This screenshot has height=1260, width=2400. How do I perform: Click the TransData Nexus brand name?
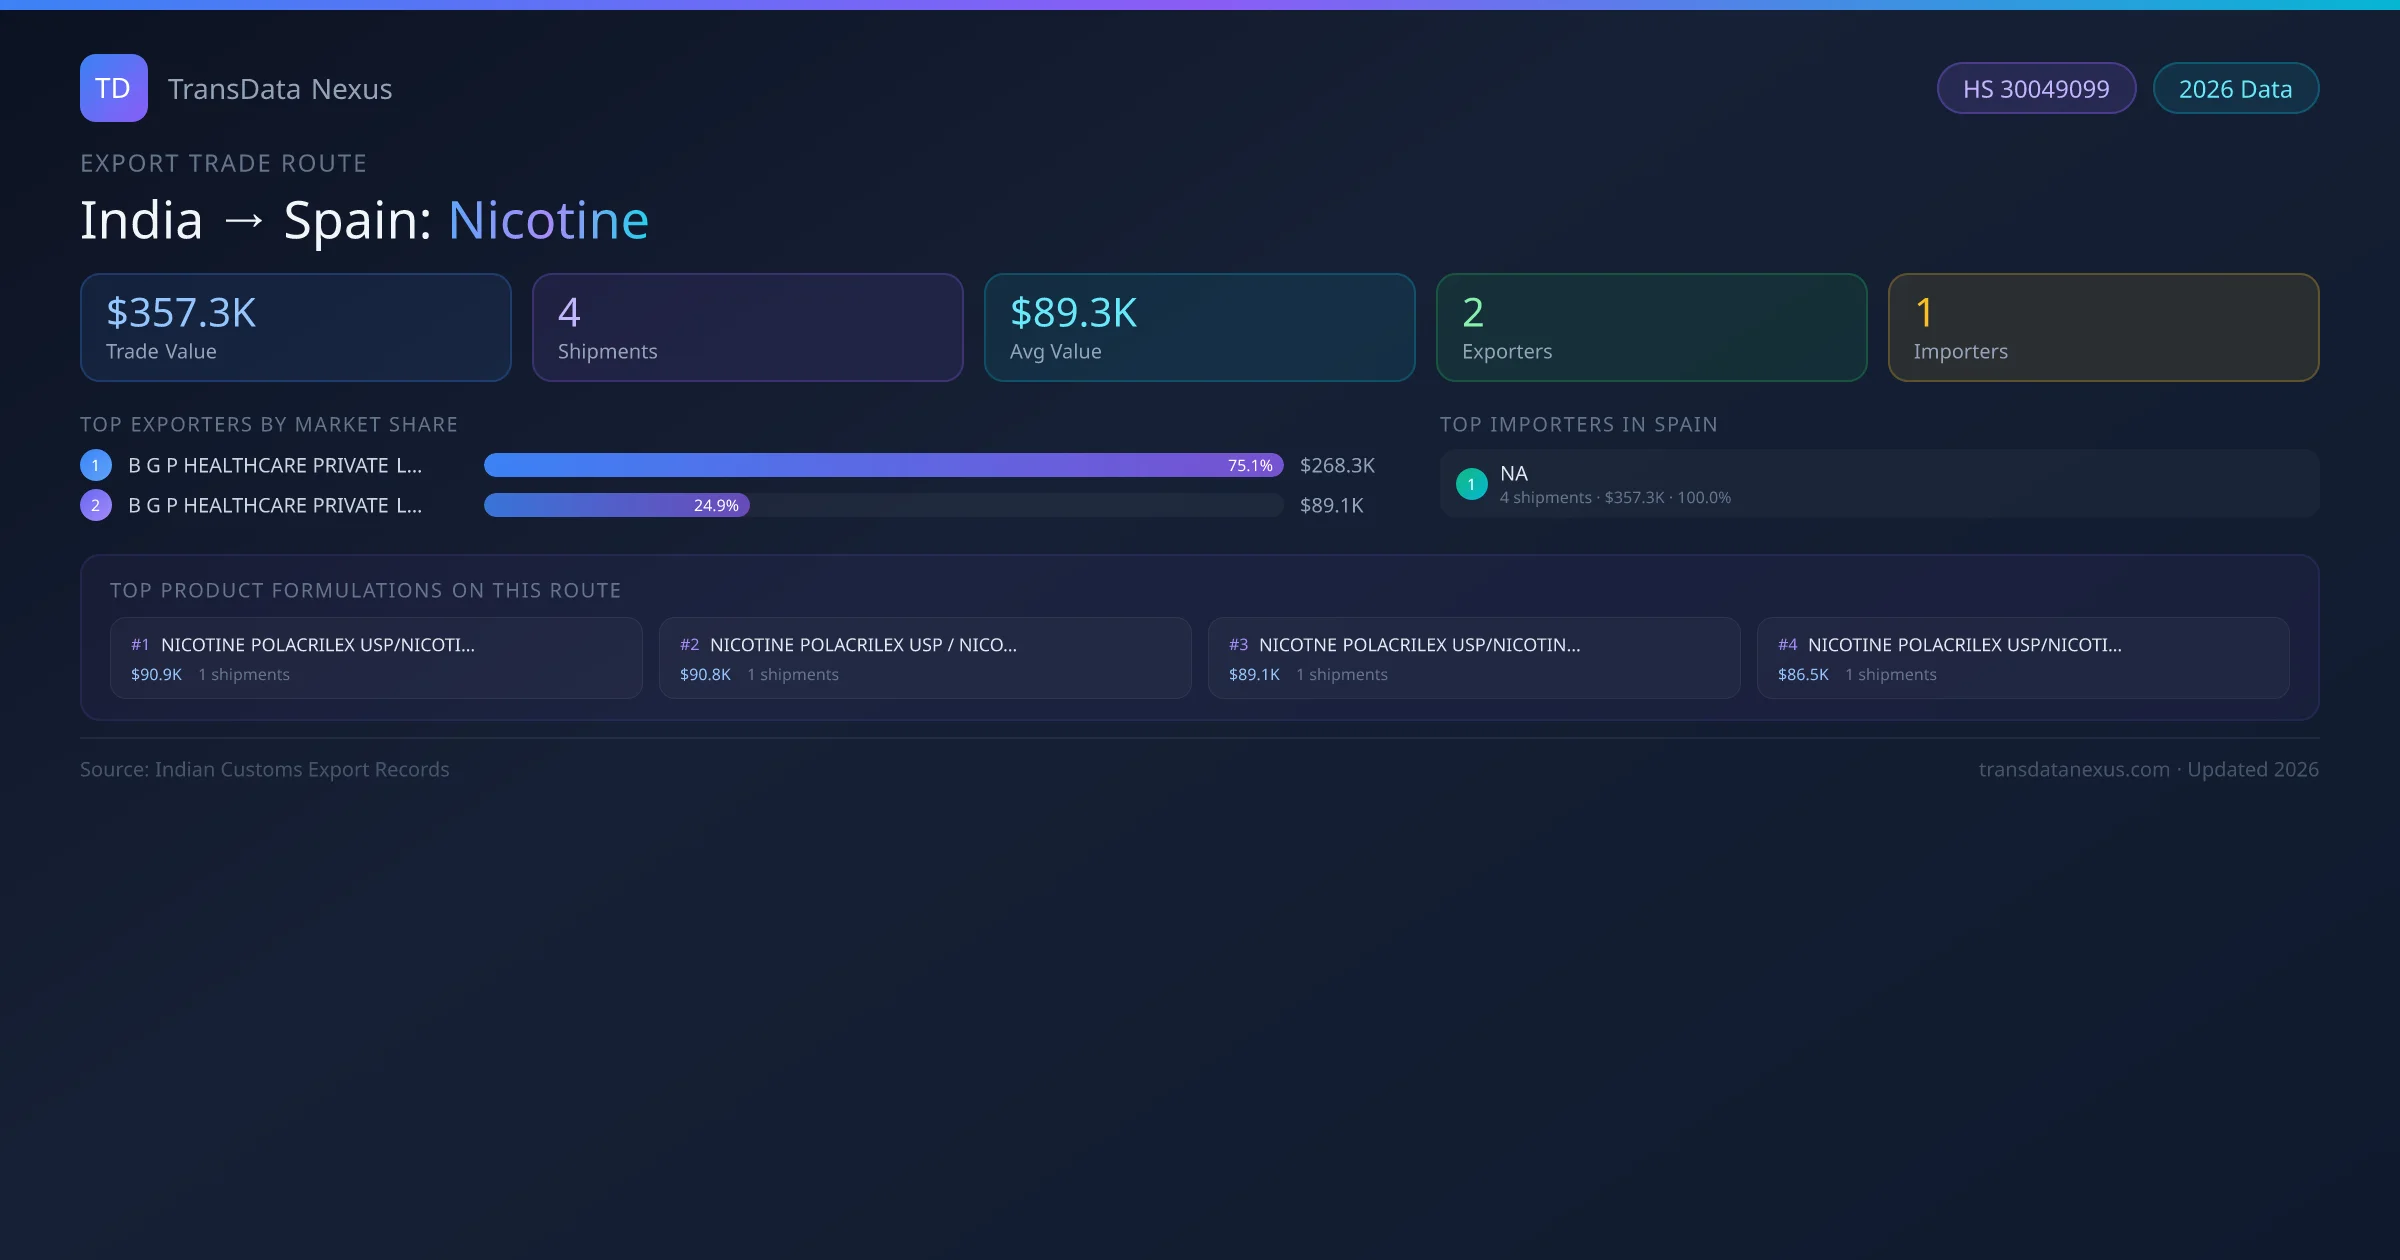pos(280,89)
